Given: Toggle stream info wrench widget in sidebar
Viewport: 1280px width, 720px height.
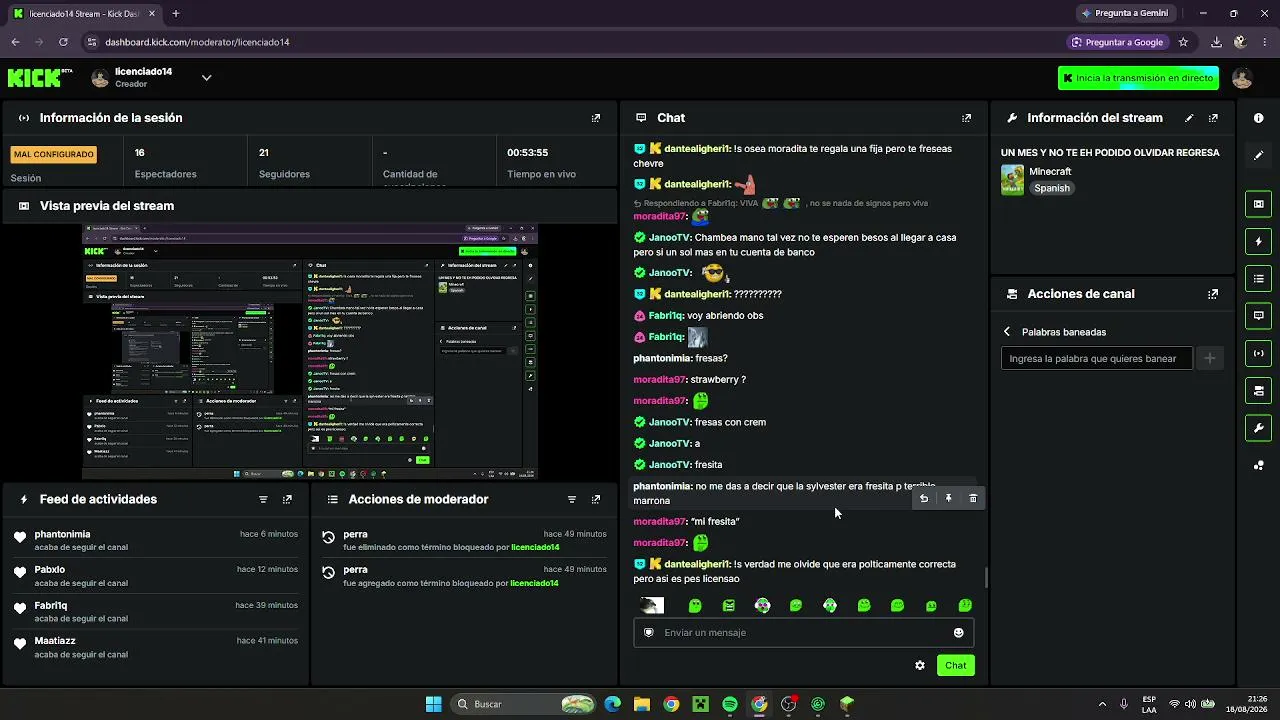Looking at the screenshot, I should [x=1258, y=428].
